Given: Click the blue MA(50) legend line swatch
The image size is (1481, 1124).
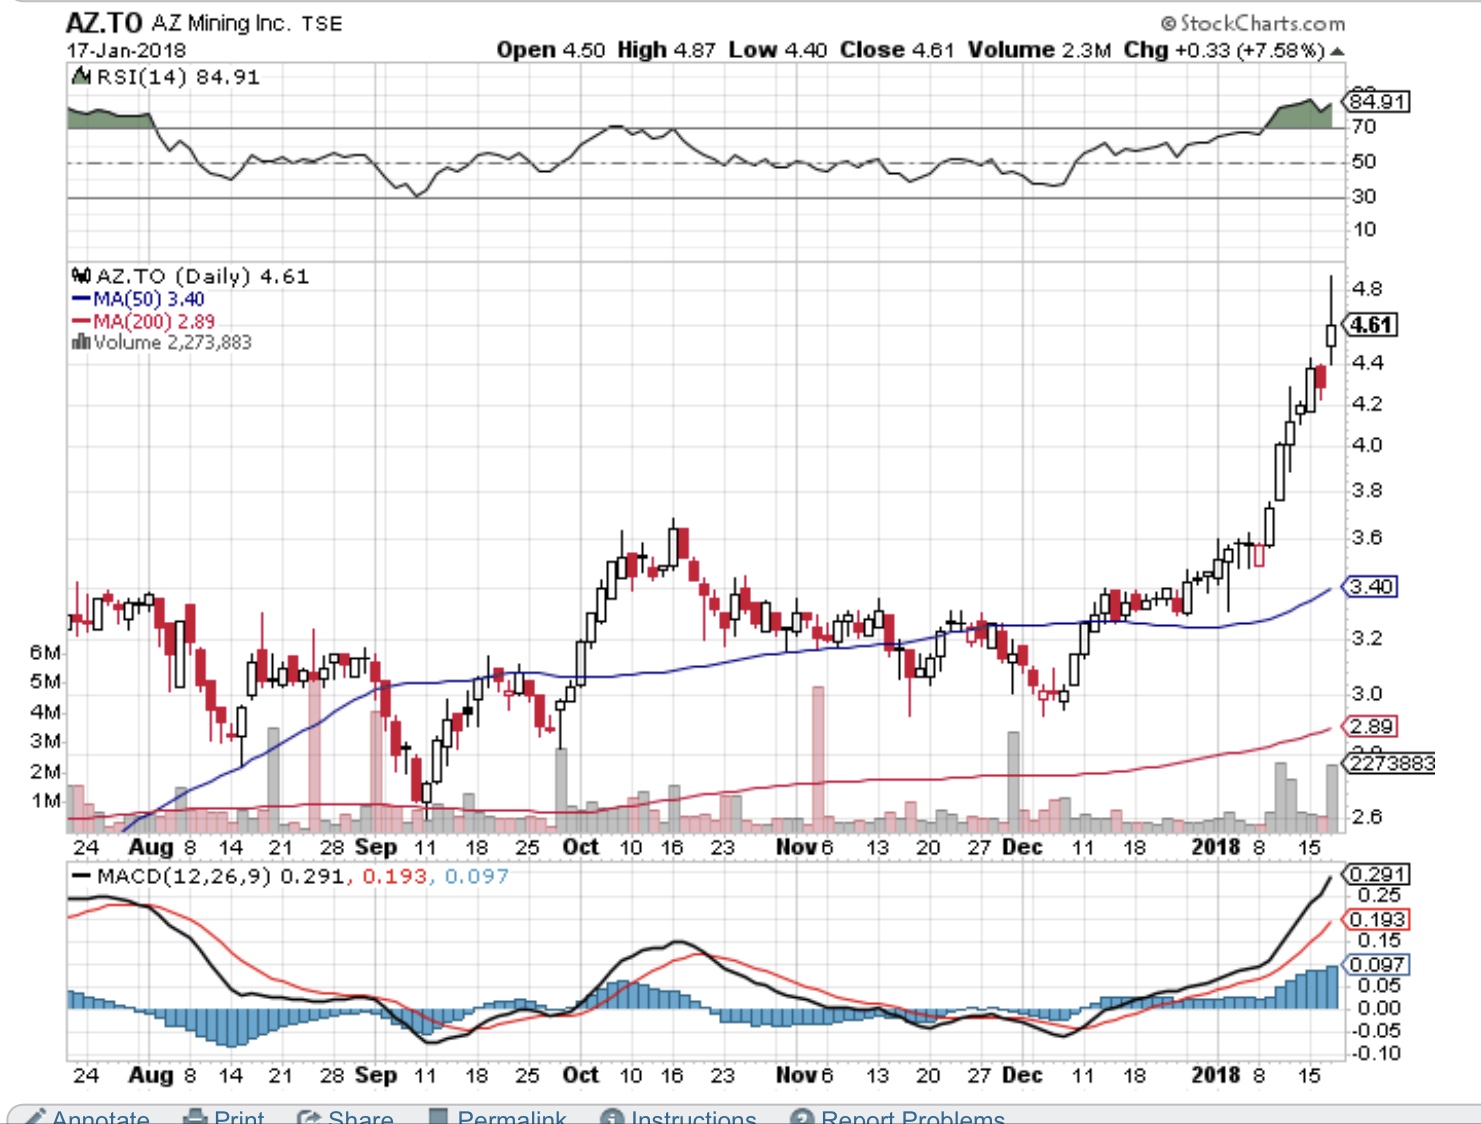Looking at the screenshot, I should pyautogui.click(x=81, y=299).
